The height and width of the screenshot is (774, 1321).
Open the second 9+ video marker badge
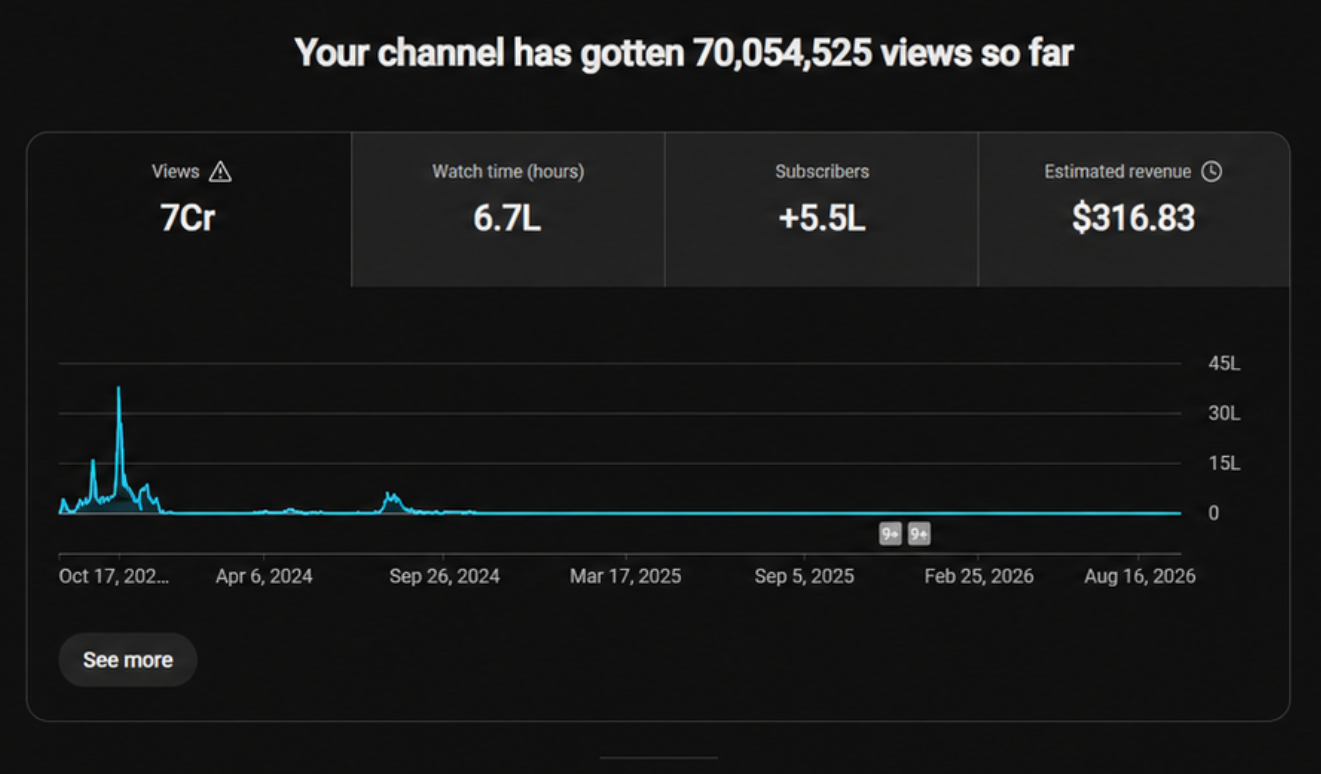(919, 534)
